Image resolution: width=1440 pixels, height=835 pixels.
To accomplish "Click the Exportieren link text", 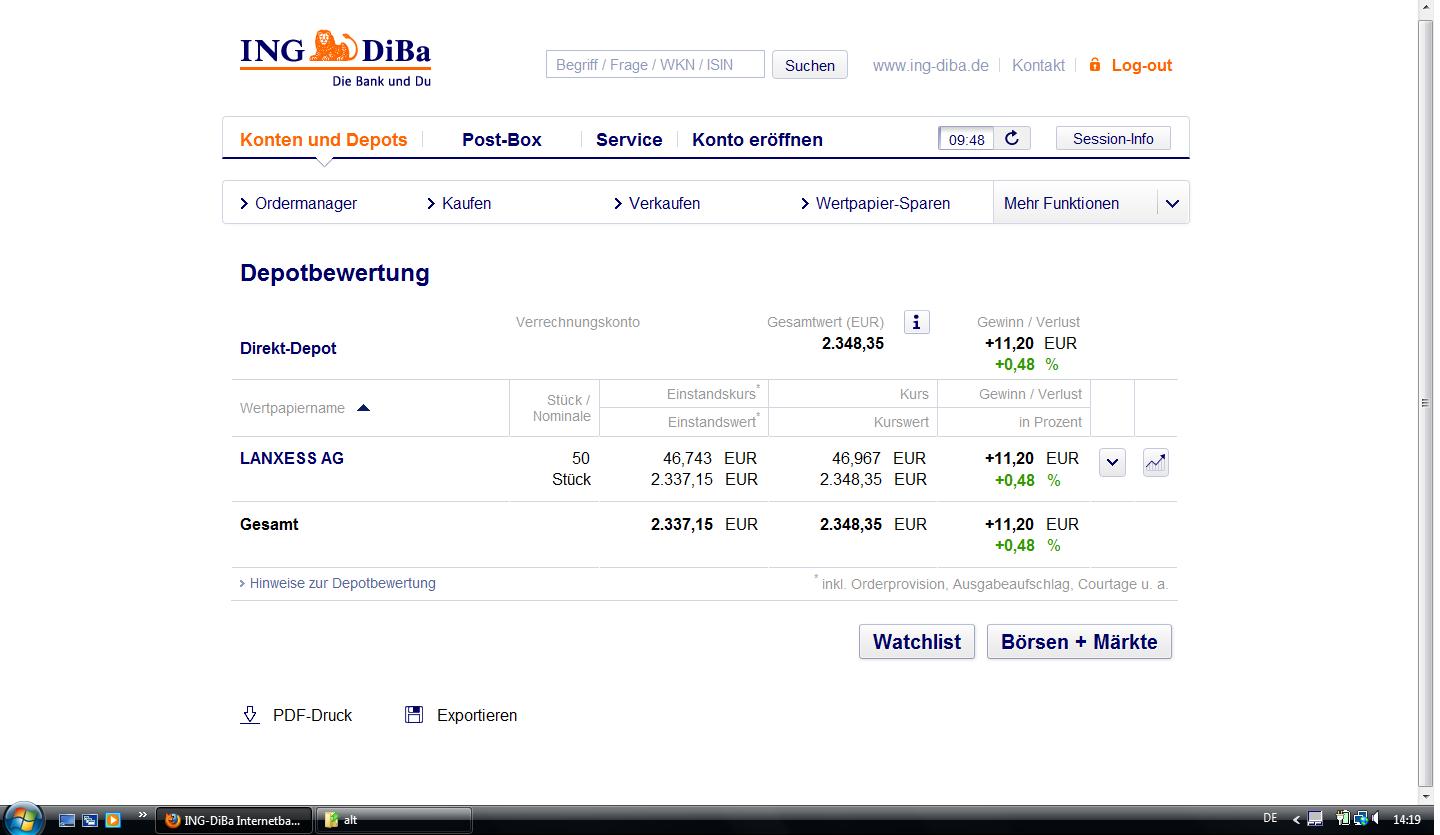I will [x=477, y=715].
